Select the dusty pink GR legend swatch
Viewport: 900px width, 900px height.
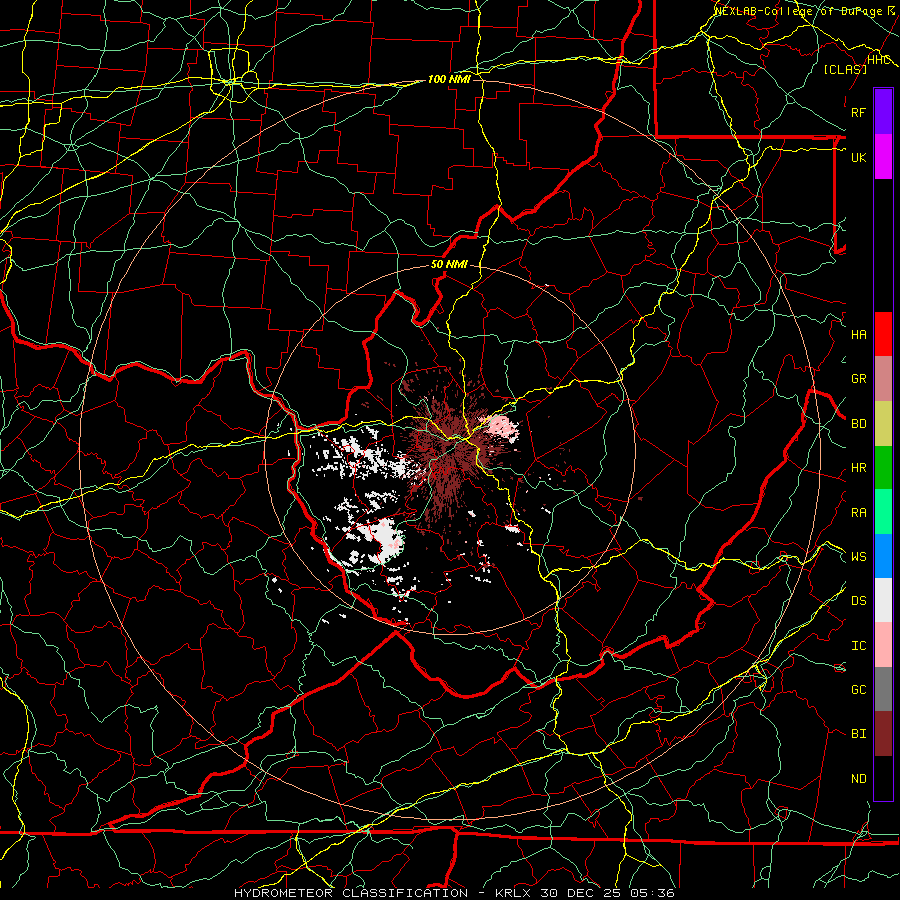tap(883, 379)
